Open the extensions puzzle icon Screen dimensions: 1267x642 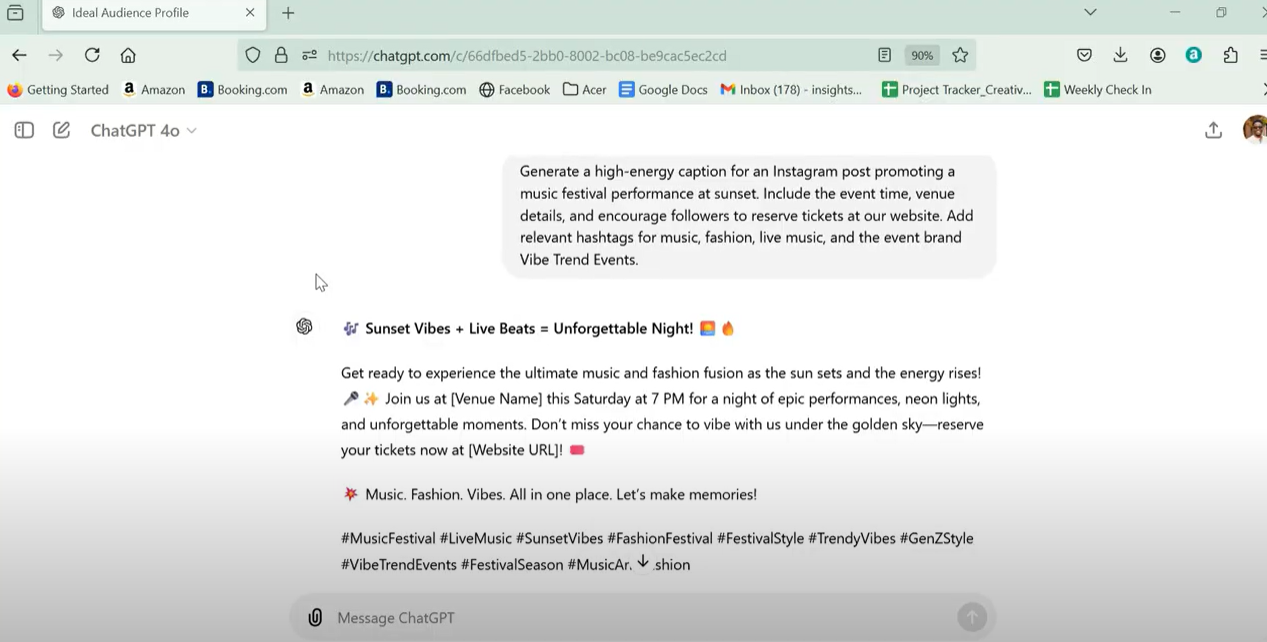(x=1230, y=55)
